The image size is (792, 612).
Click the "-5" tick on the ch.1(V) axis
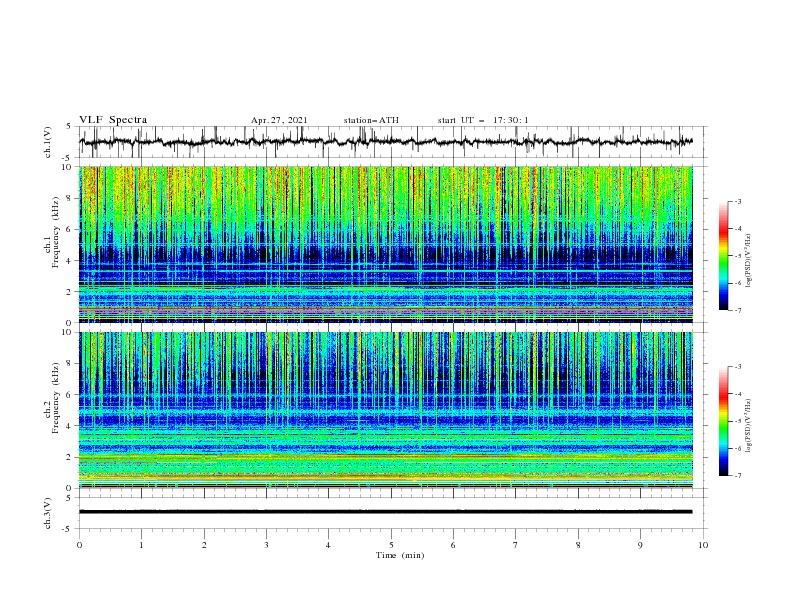(68, 158)
